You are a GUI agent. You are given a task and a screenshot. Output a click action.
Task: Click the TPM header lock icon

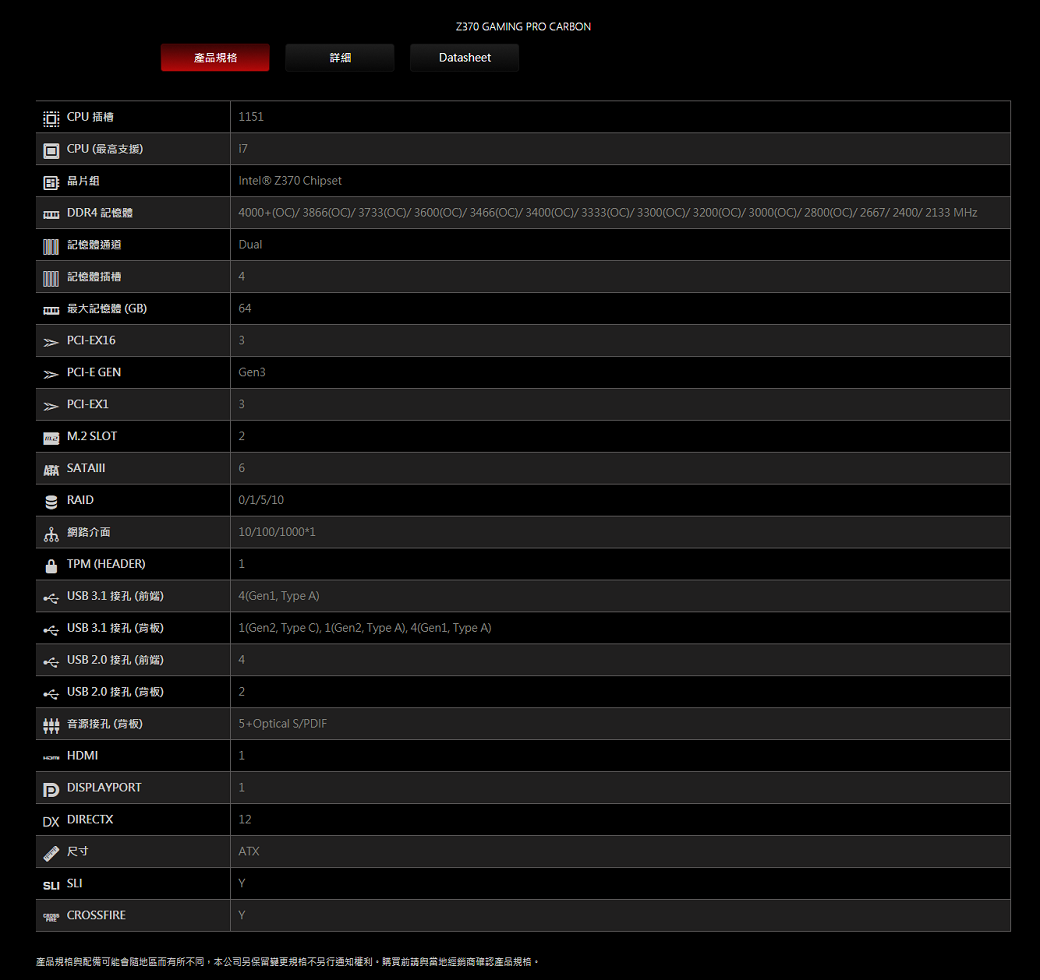tap(51, 565)
